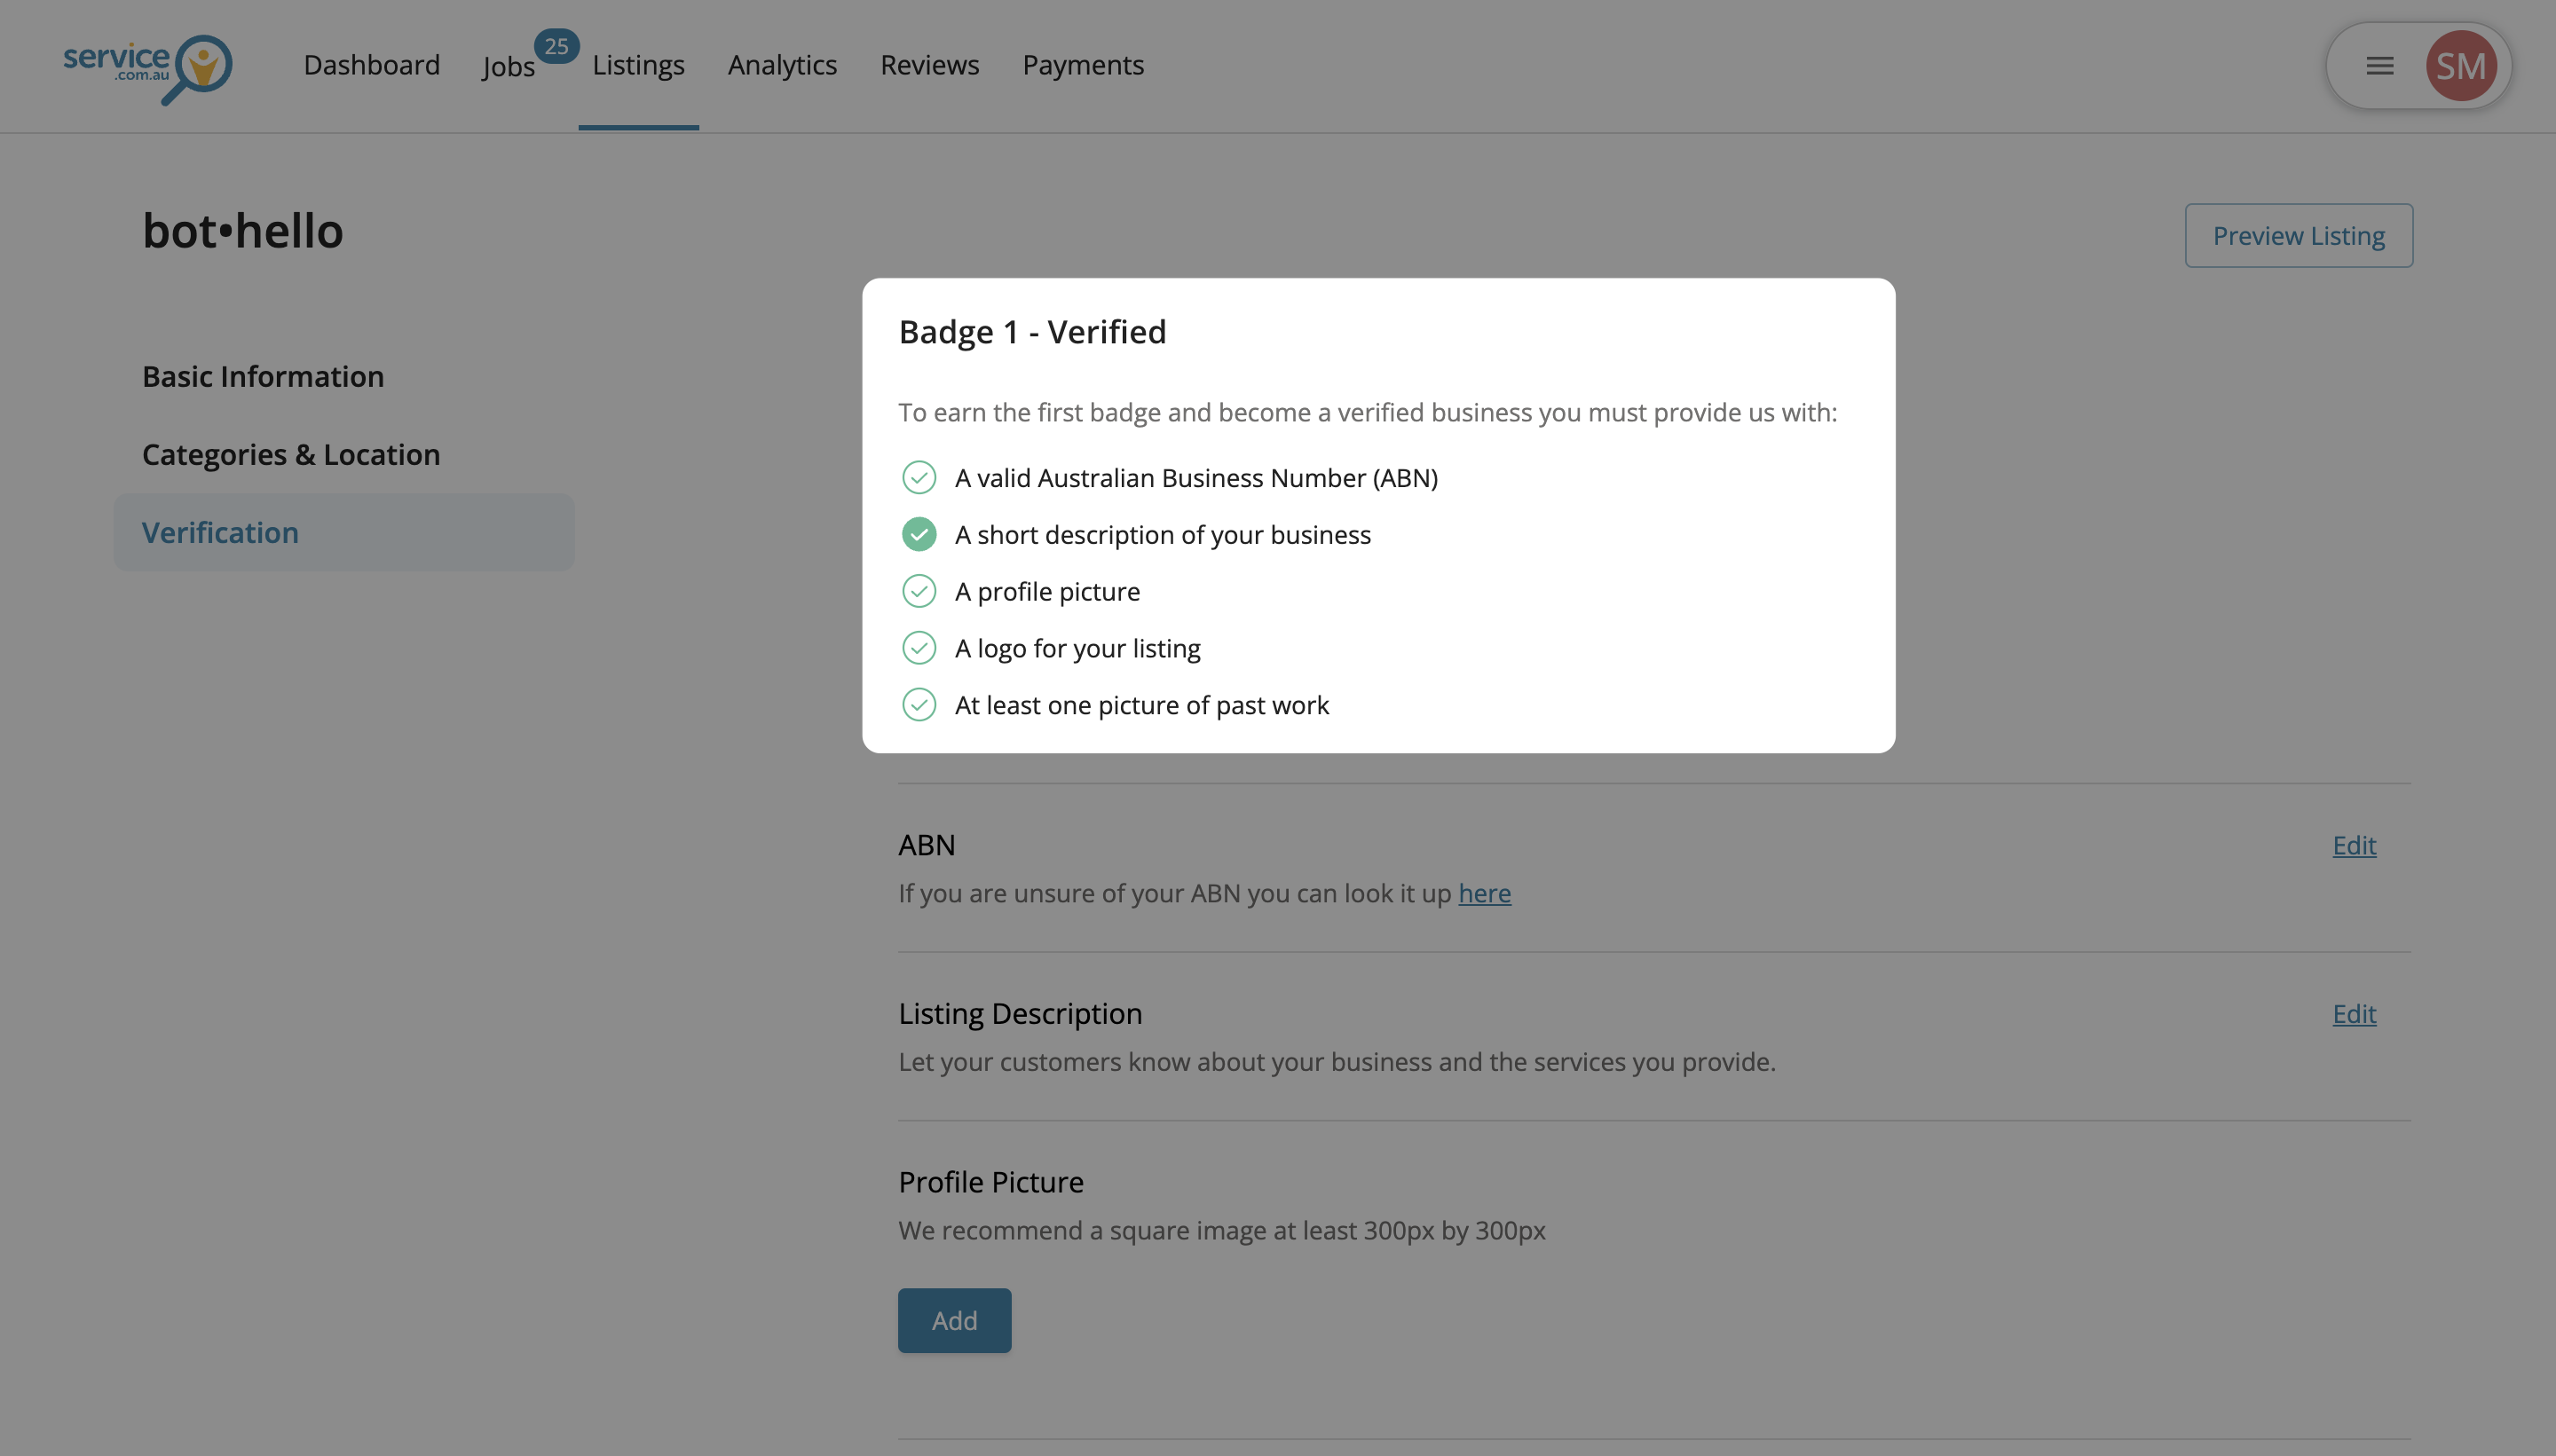
Task: Select Categories & Location in sidebar
Action: pyautogui.click(x=291, y=455)
